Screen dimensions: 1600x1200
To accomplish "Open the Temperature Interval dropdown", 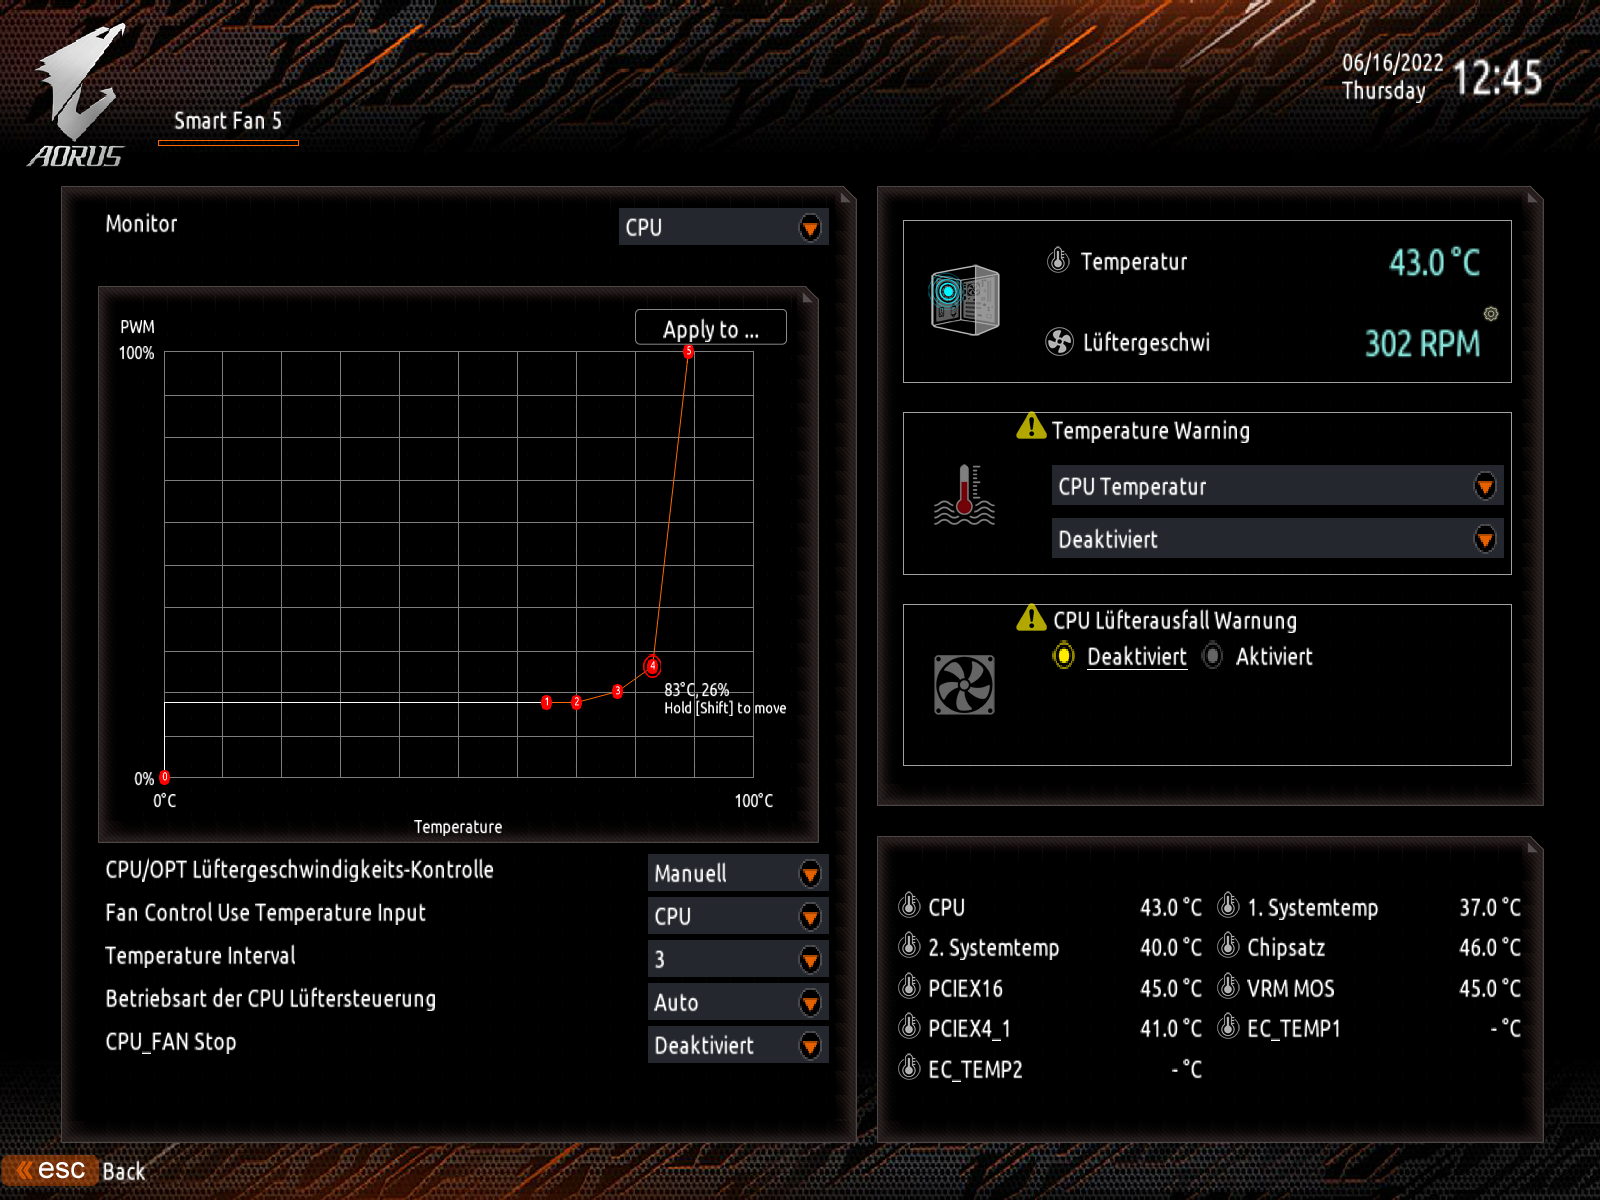I will pyautogui.click(x=738, y=959).
